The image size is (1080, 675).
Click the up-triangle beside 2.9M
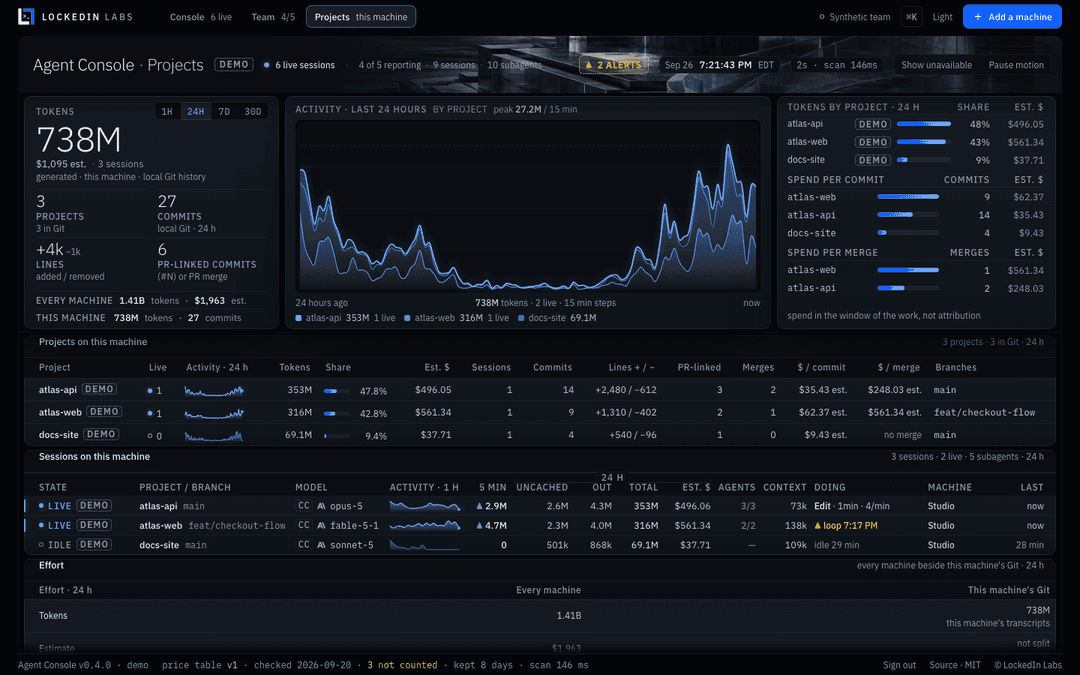pyautogui.click(x=479, y=506)
